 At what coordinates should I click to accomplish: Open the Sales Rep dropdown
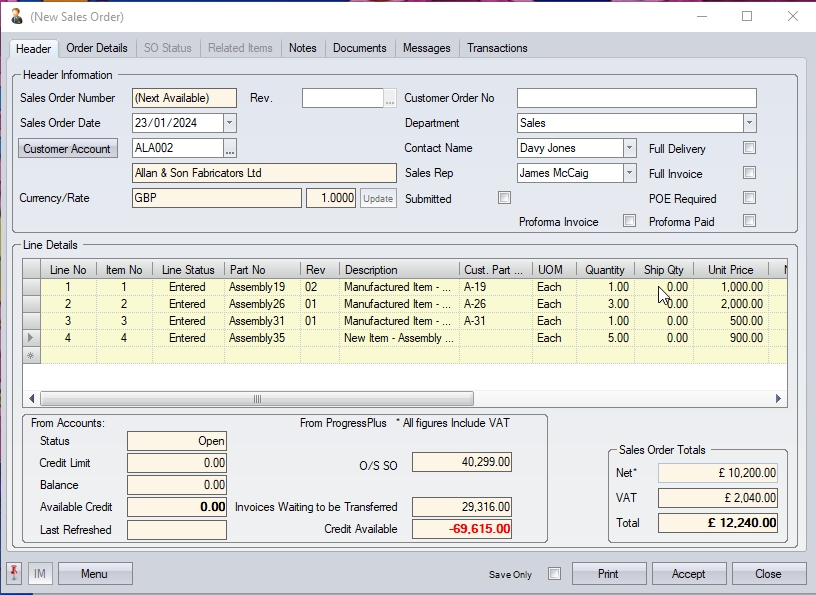[629, 173]
